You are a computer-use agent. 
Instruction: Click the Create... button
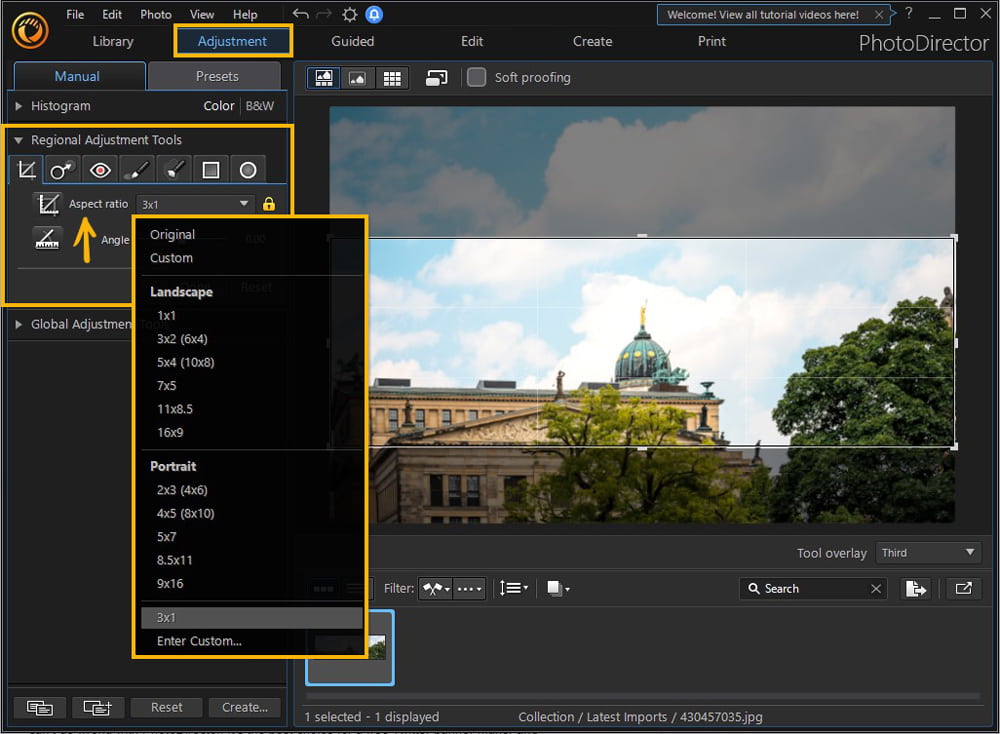(x=244, y=707)
